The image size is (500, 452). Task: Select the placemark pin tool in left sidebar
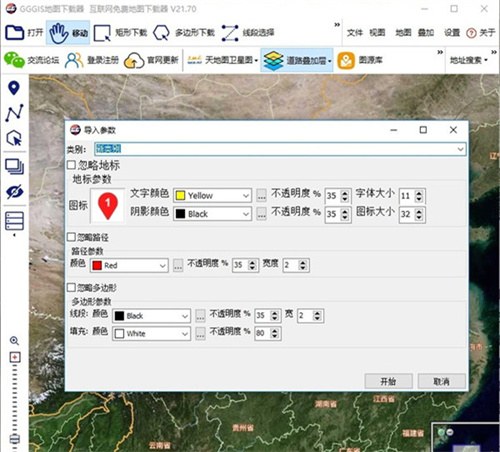tap(14, 88)
